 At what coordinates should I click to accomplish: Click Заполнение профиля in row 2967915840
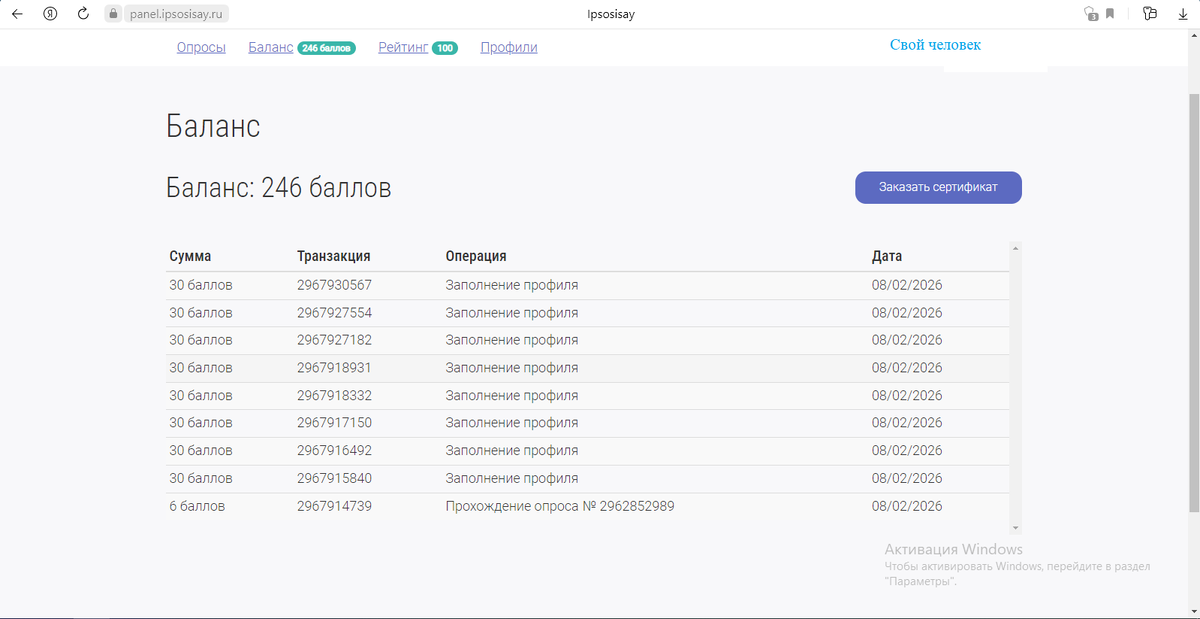pos(512,478)
